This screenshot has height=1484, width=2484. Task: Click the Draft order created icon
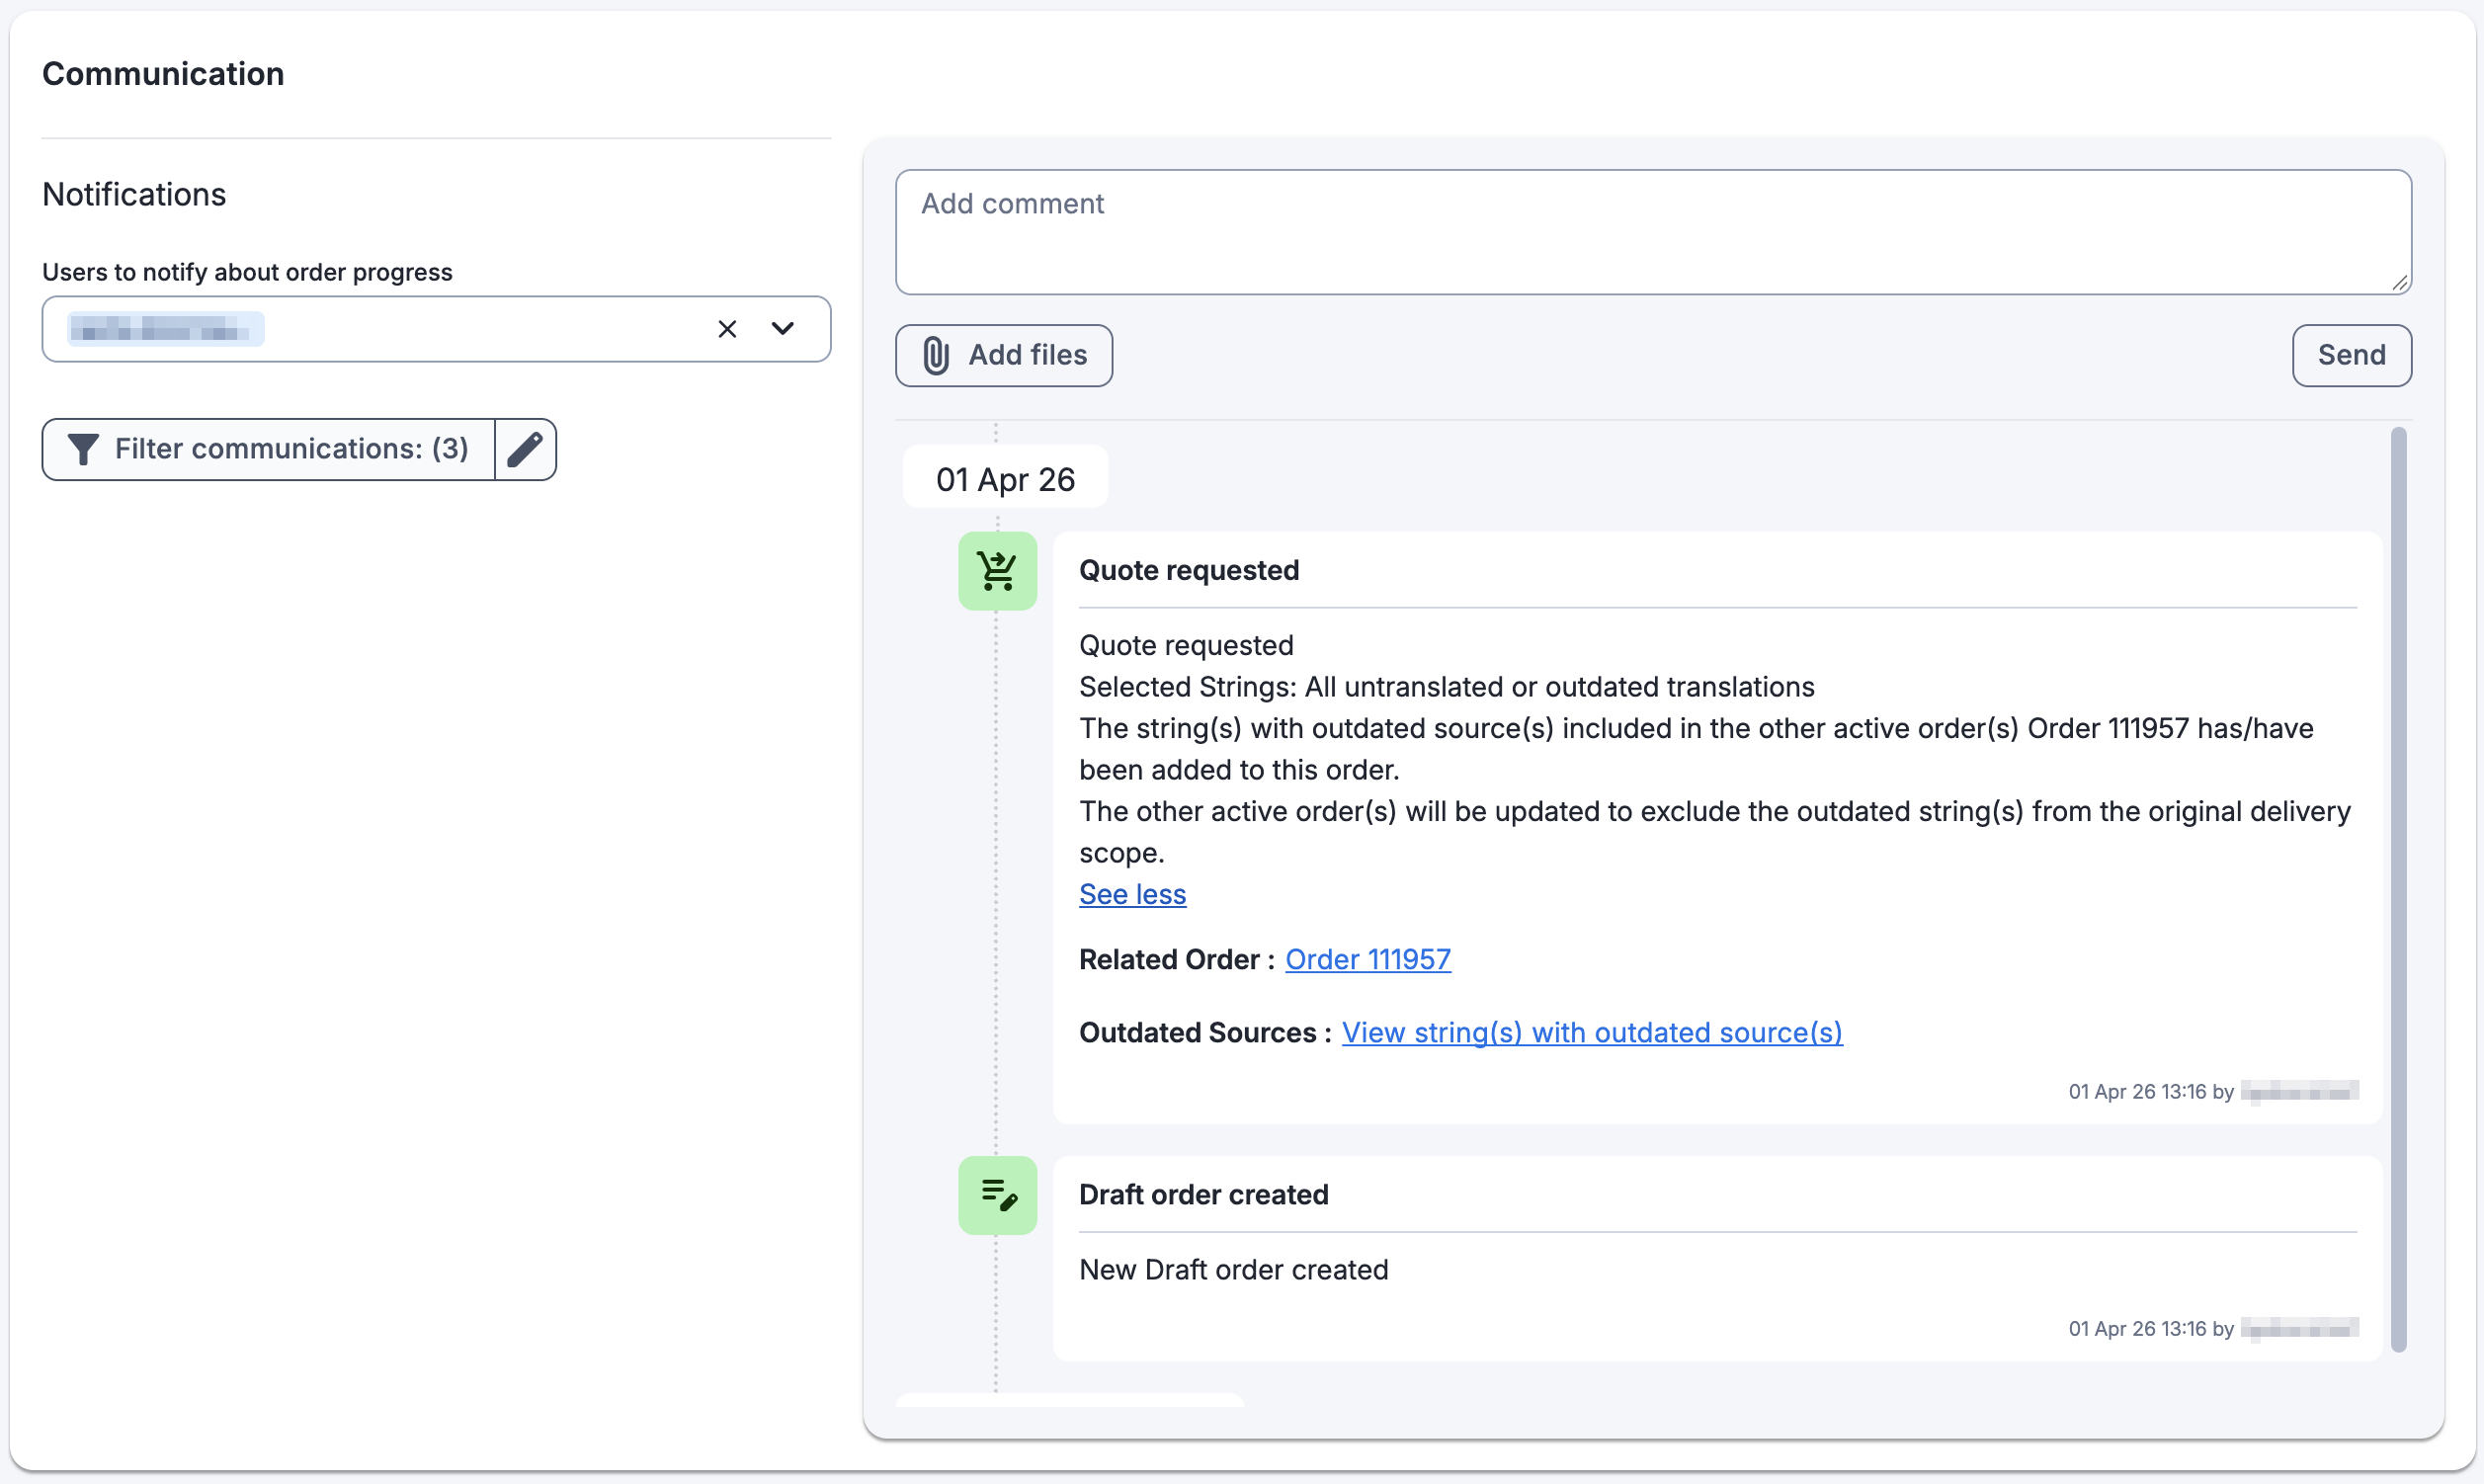pyautogui.click(x=997, y=1195)
